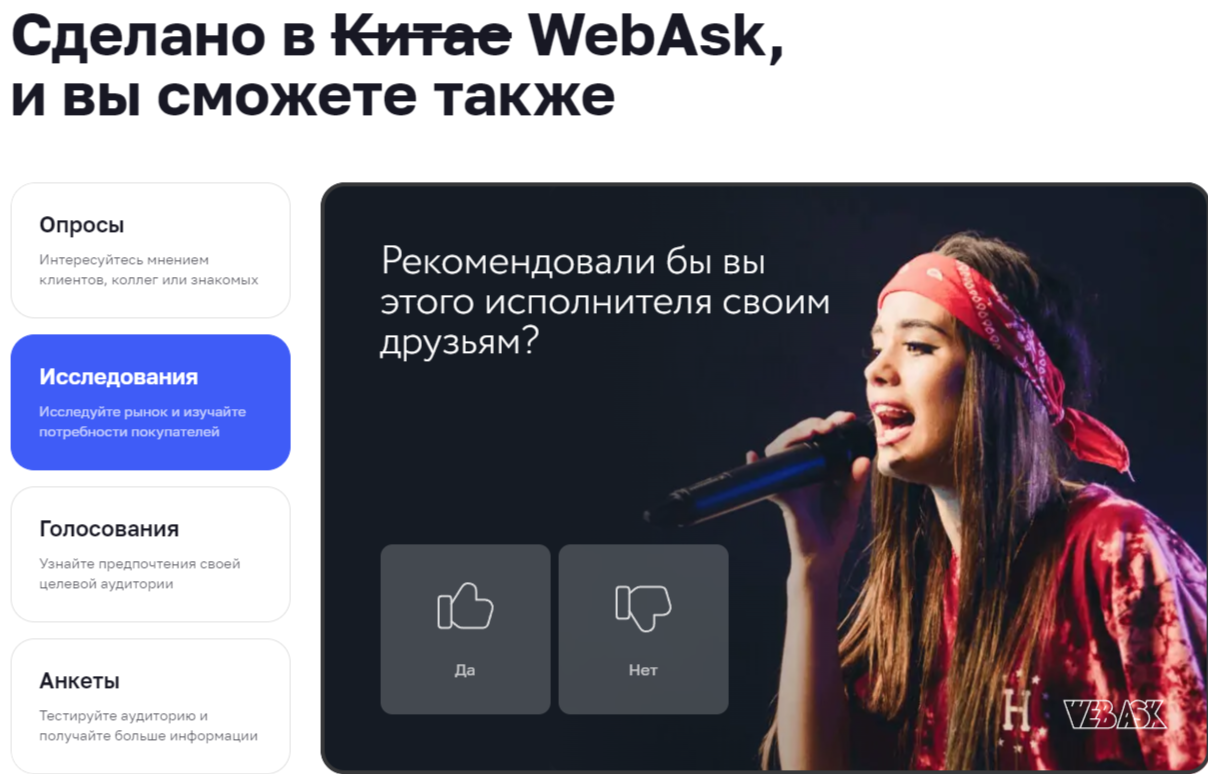The image size is (1208, 774).
Task: Click the thumbs-up icon
Action: click(x=465, y=607)
